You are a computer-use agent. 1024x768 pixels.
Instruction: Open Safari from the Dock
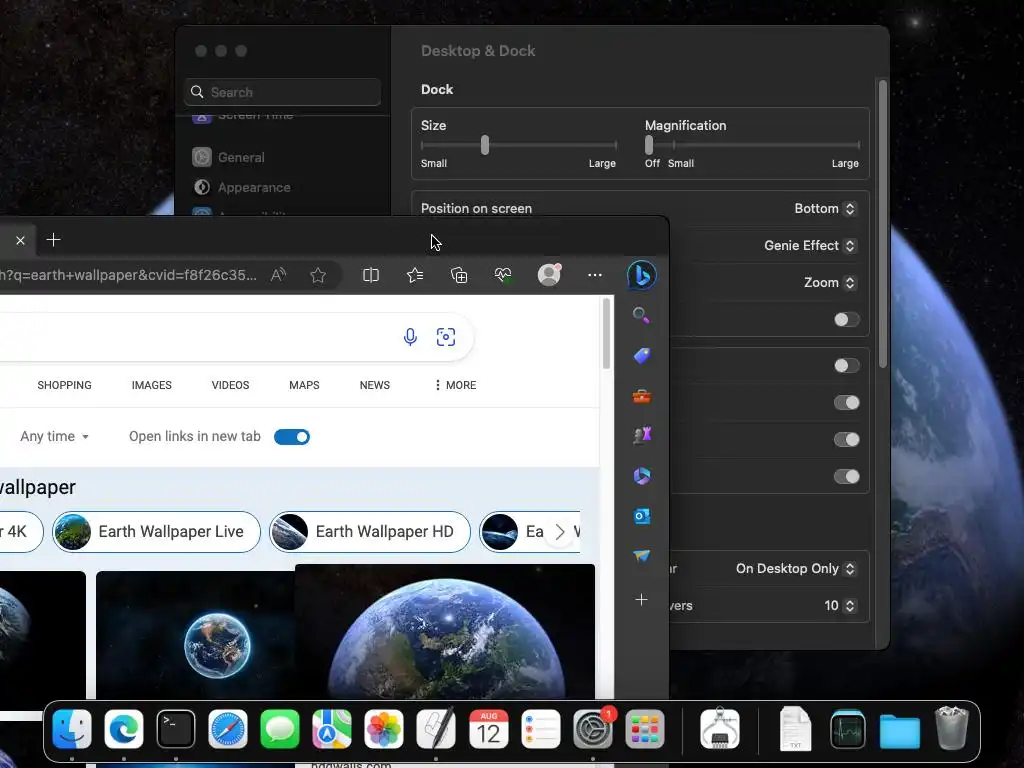tap(228, 729)
